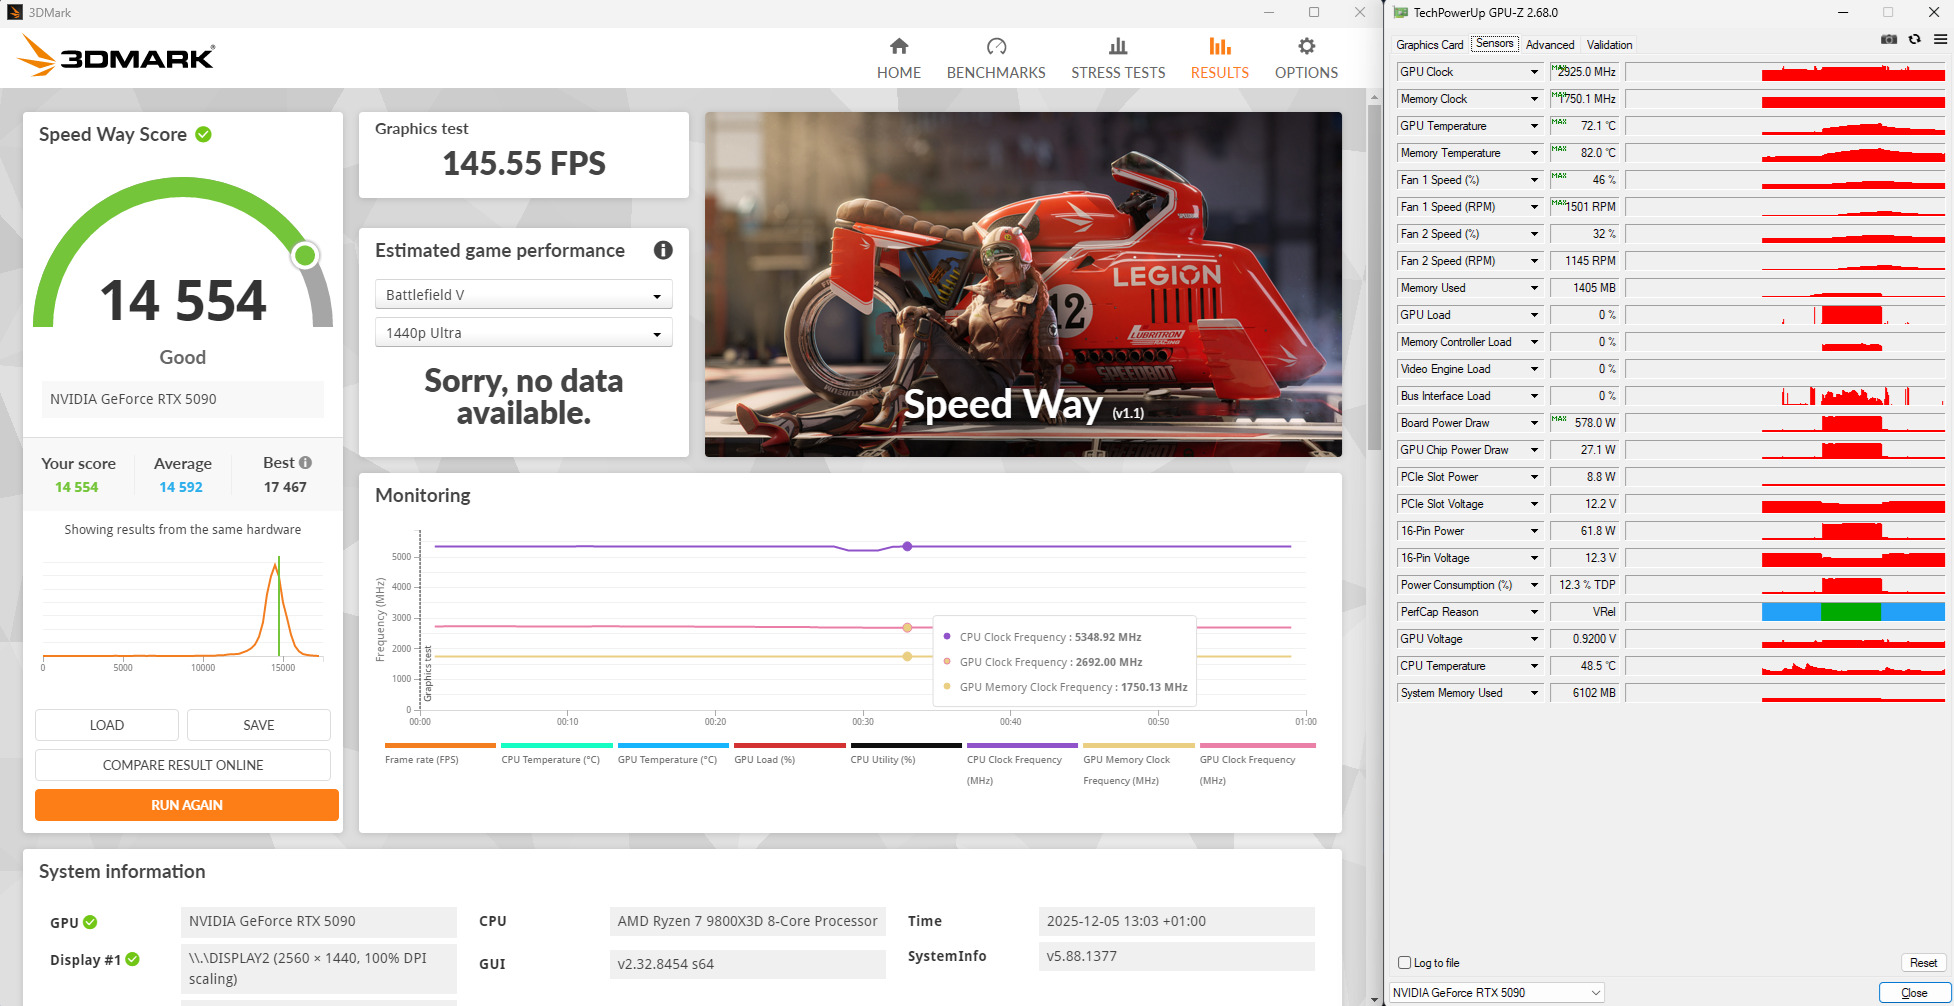Open the NVIDIA GeForce RTX 5090 GPU selector
Image resolution: width=1954 pixels, height=1006 pixels.
(x=1497, y=993)
